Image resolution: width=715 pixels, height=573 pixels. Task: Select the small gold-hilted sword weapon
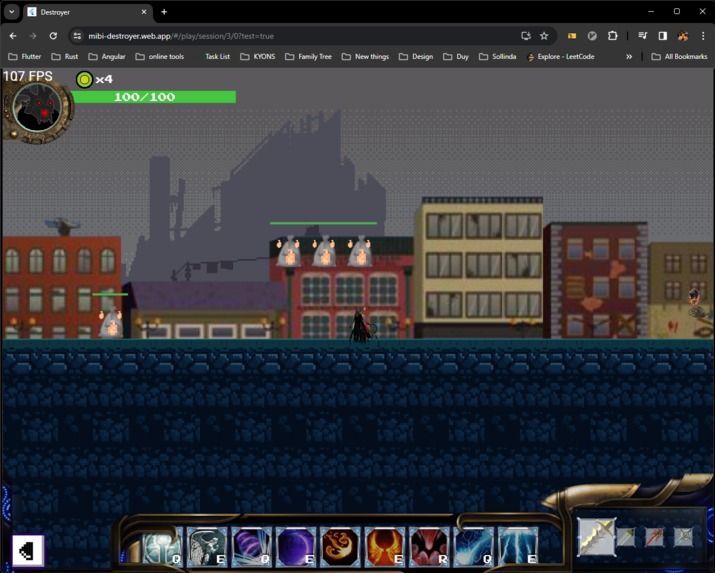[x=626, y=537]
